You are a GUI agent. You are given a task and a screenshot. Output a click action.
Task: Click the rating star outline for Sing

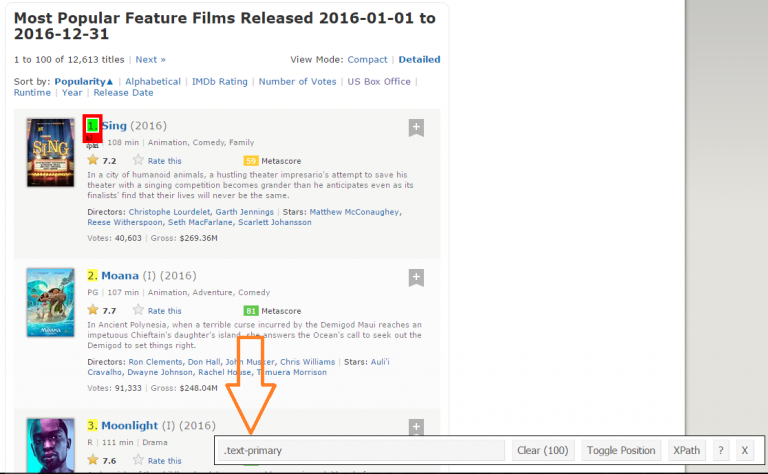[x=139, y=160]
